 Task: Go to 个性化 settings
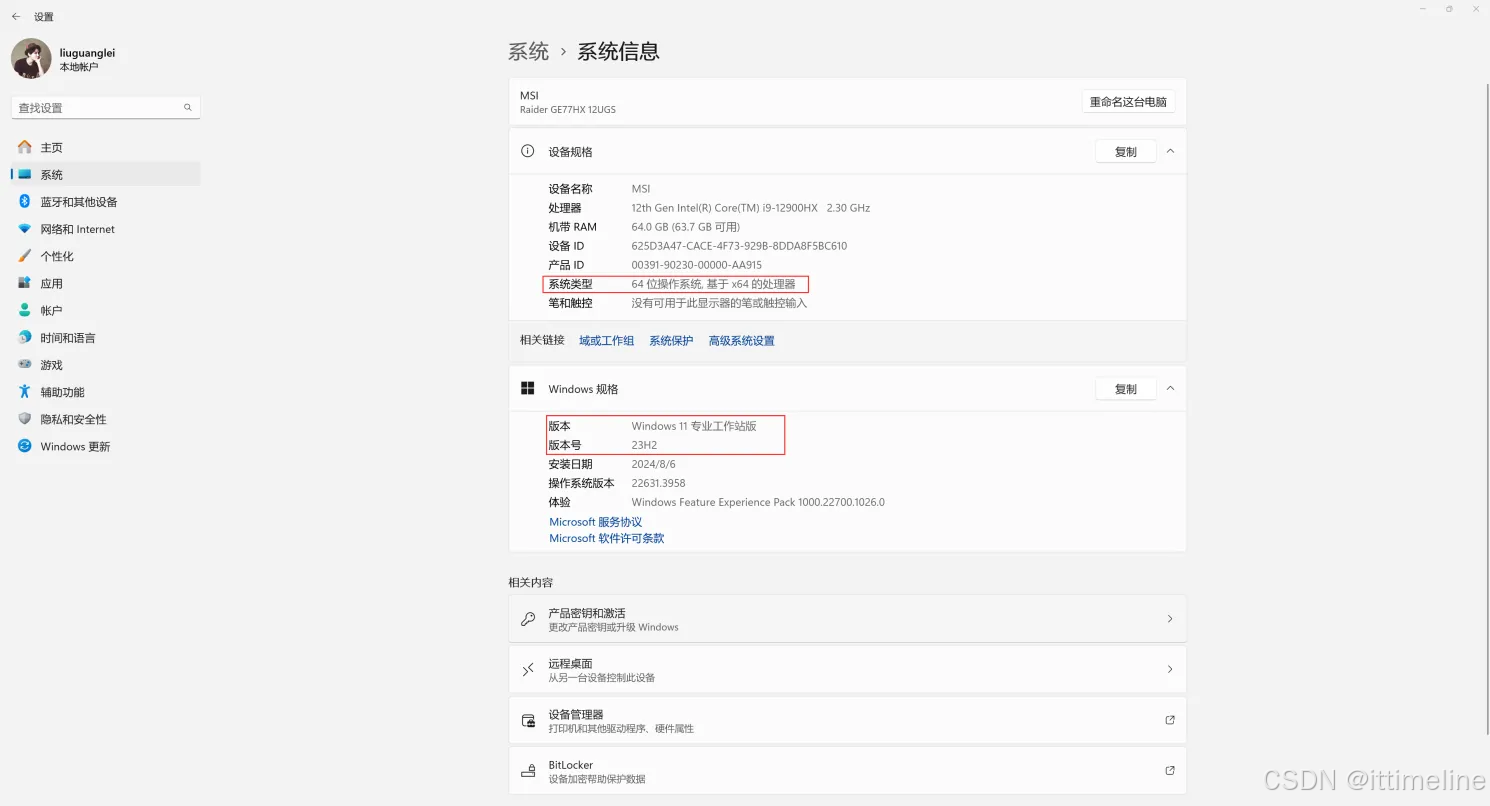pos(106,256)
